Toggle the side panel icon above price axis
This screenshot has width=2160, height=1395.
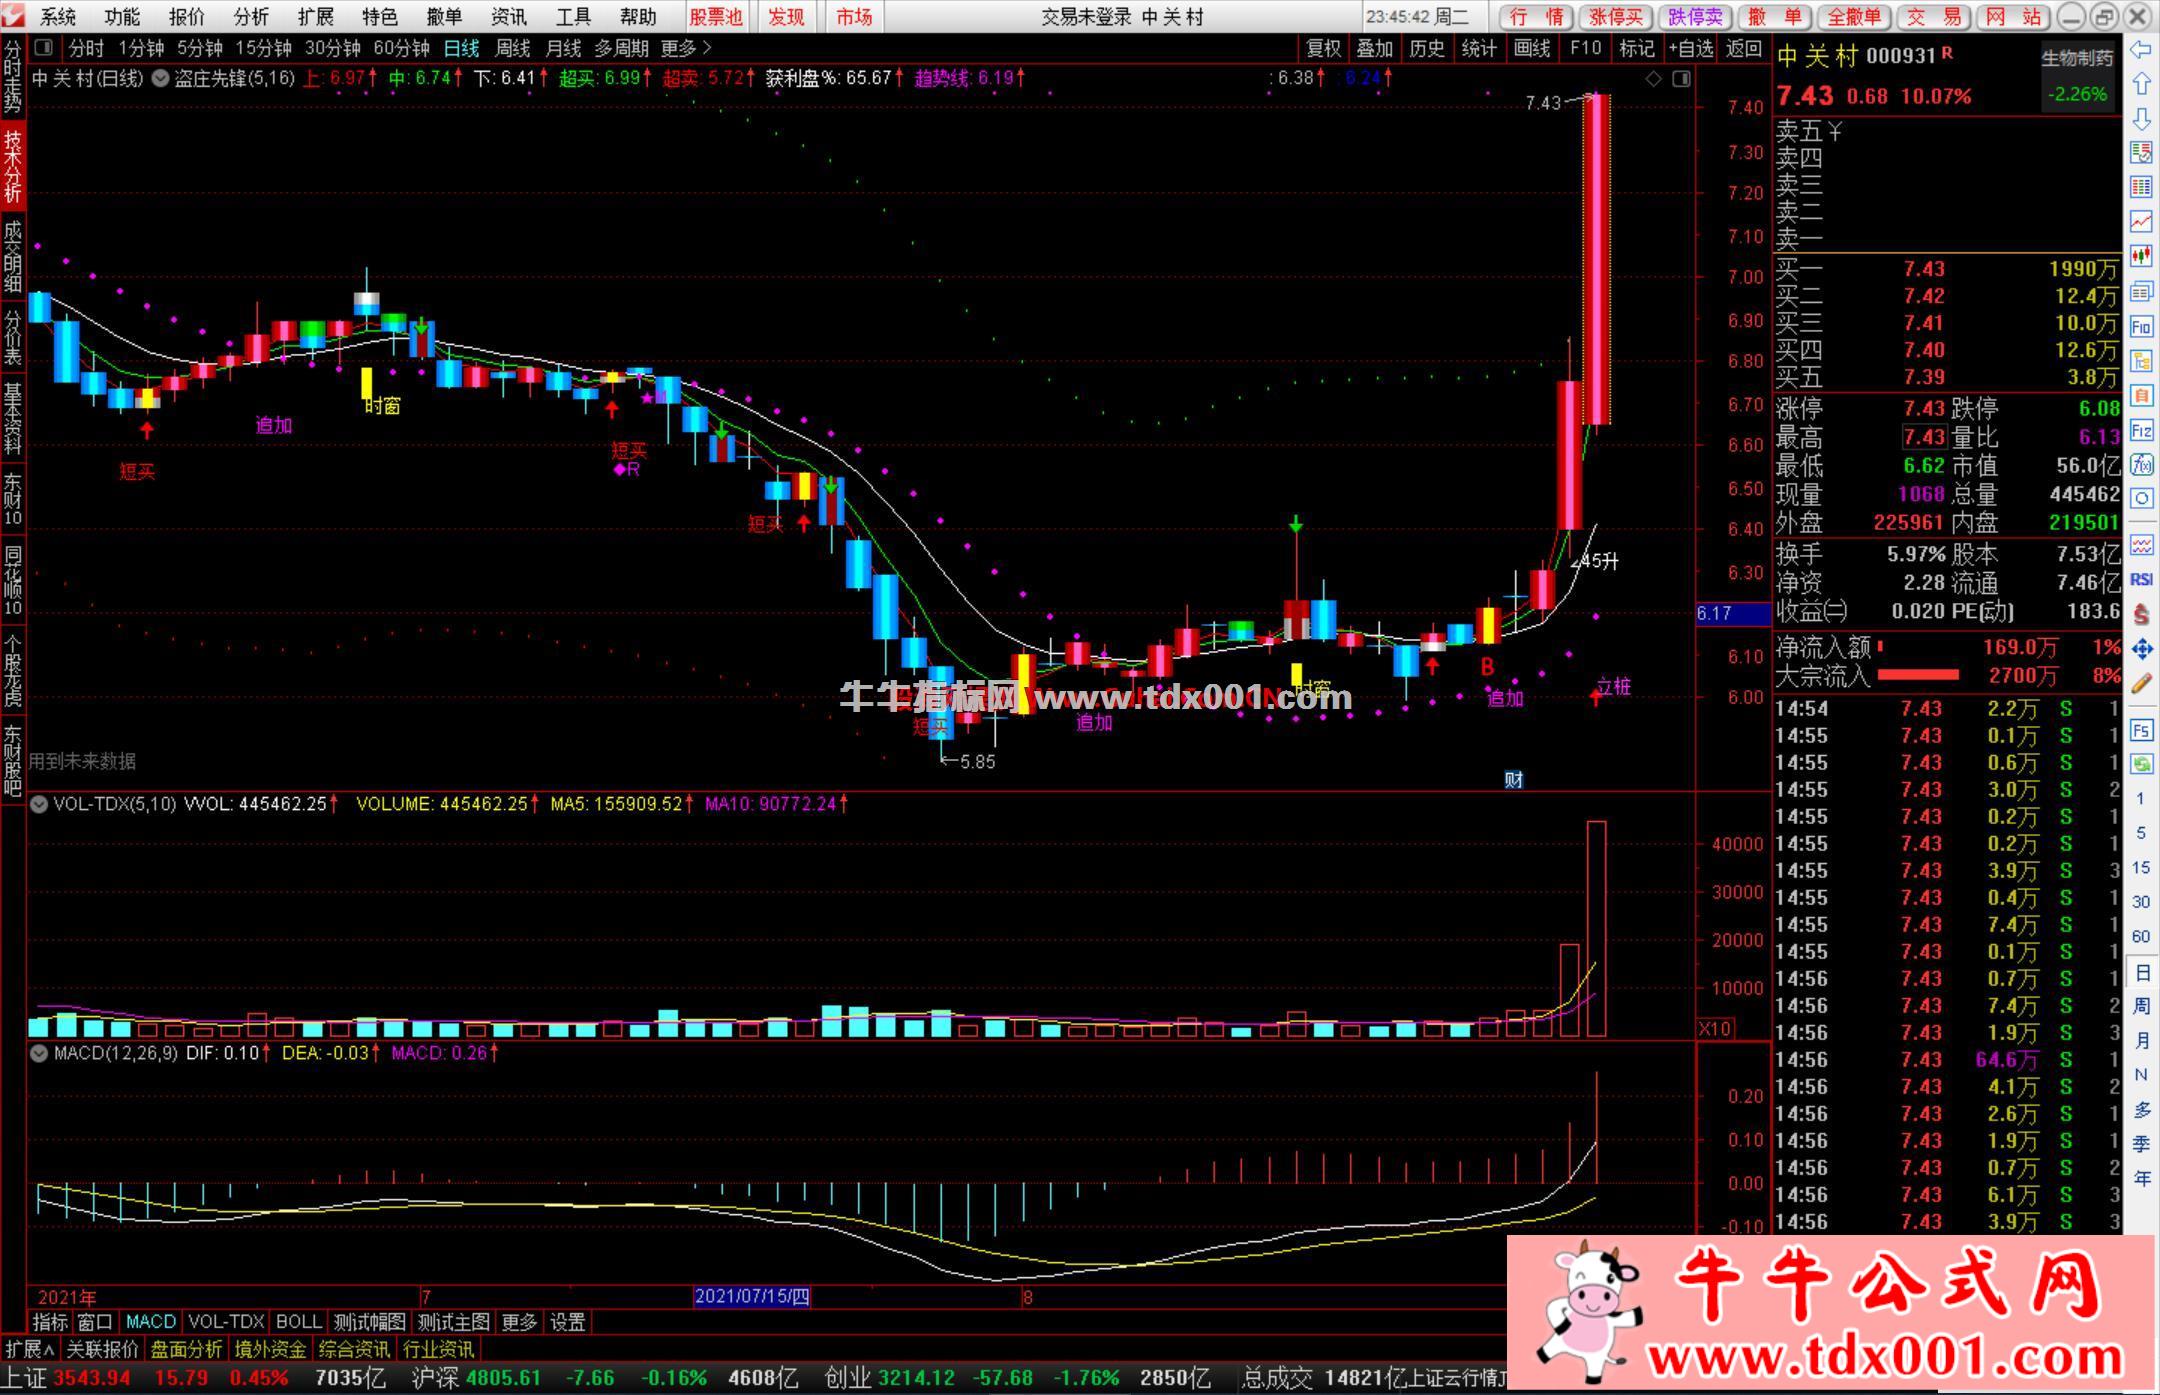(x=1682, y=78)
